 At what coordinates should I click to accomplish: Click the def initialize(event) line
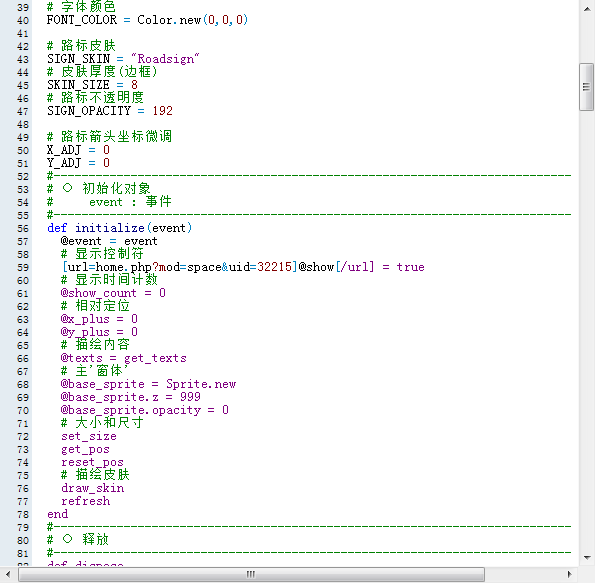(x=120, y=228)
